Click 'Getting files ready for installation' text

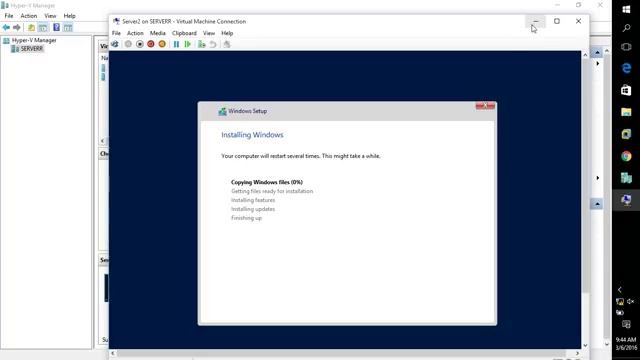tap(272, 191)
